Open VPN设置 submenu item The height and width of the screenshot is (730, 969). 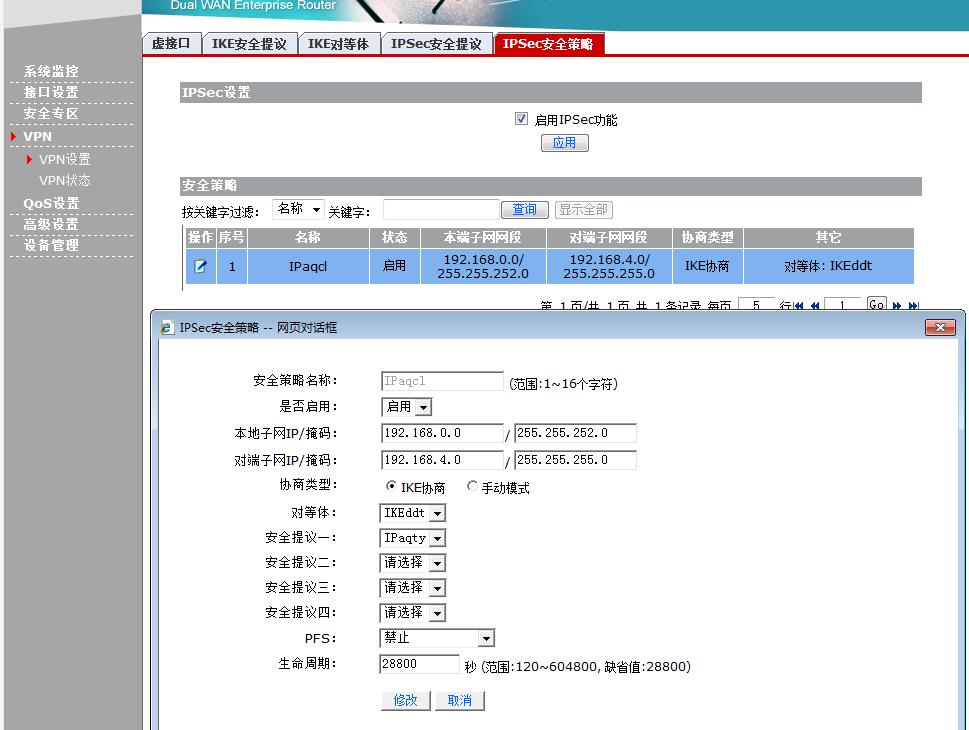pyautogui.click(x=64, y=159)
